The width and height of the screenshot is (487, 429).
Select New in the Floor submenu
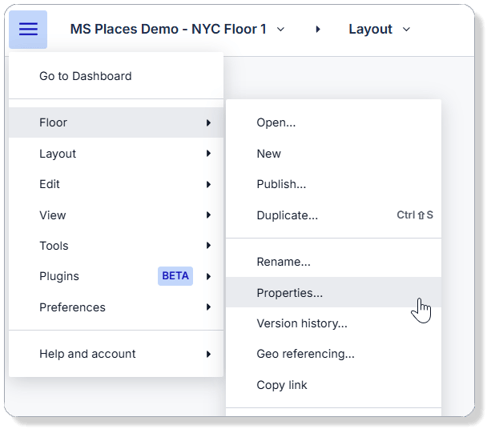click(333, 154)
